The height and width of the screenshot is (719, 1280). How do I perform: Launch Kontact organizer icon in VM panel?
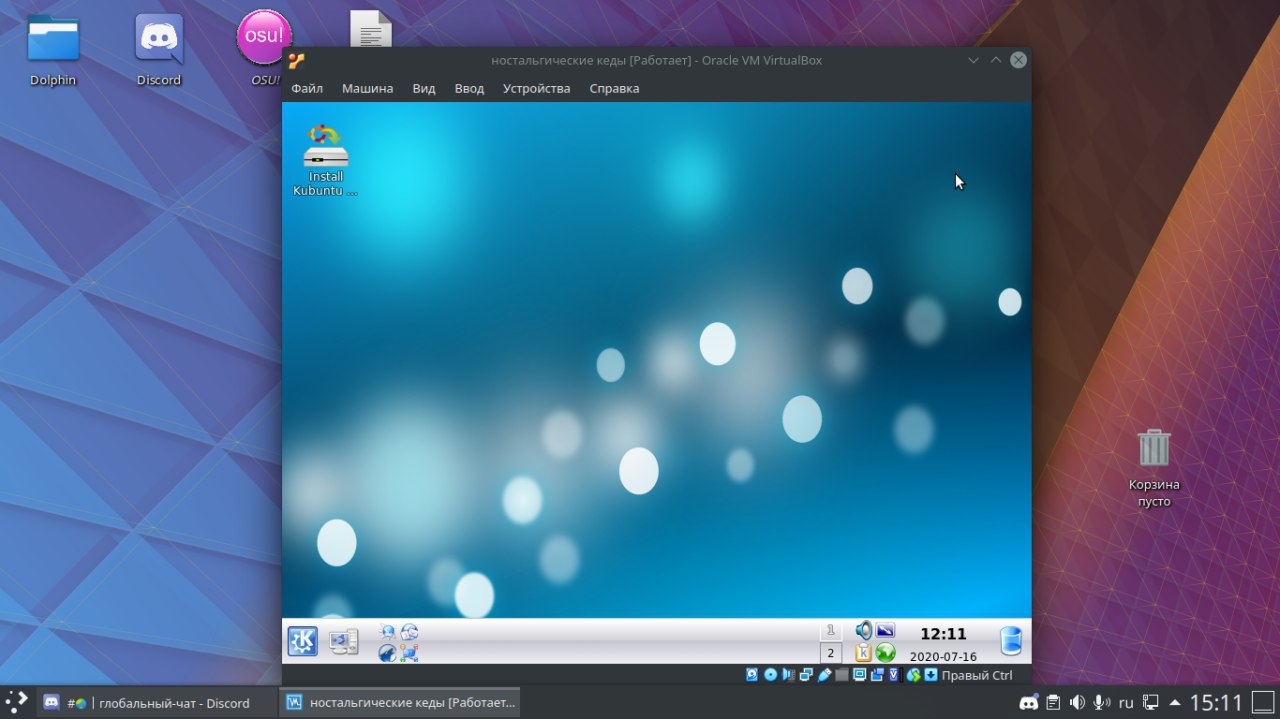[409, 632]
